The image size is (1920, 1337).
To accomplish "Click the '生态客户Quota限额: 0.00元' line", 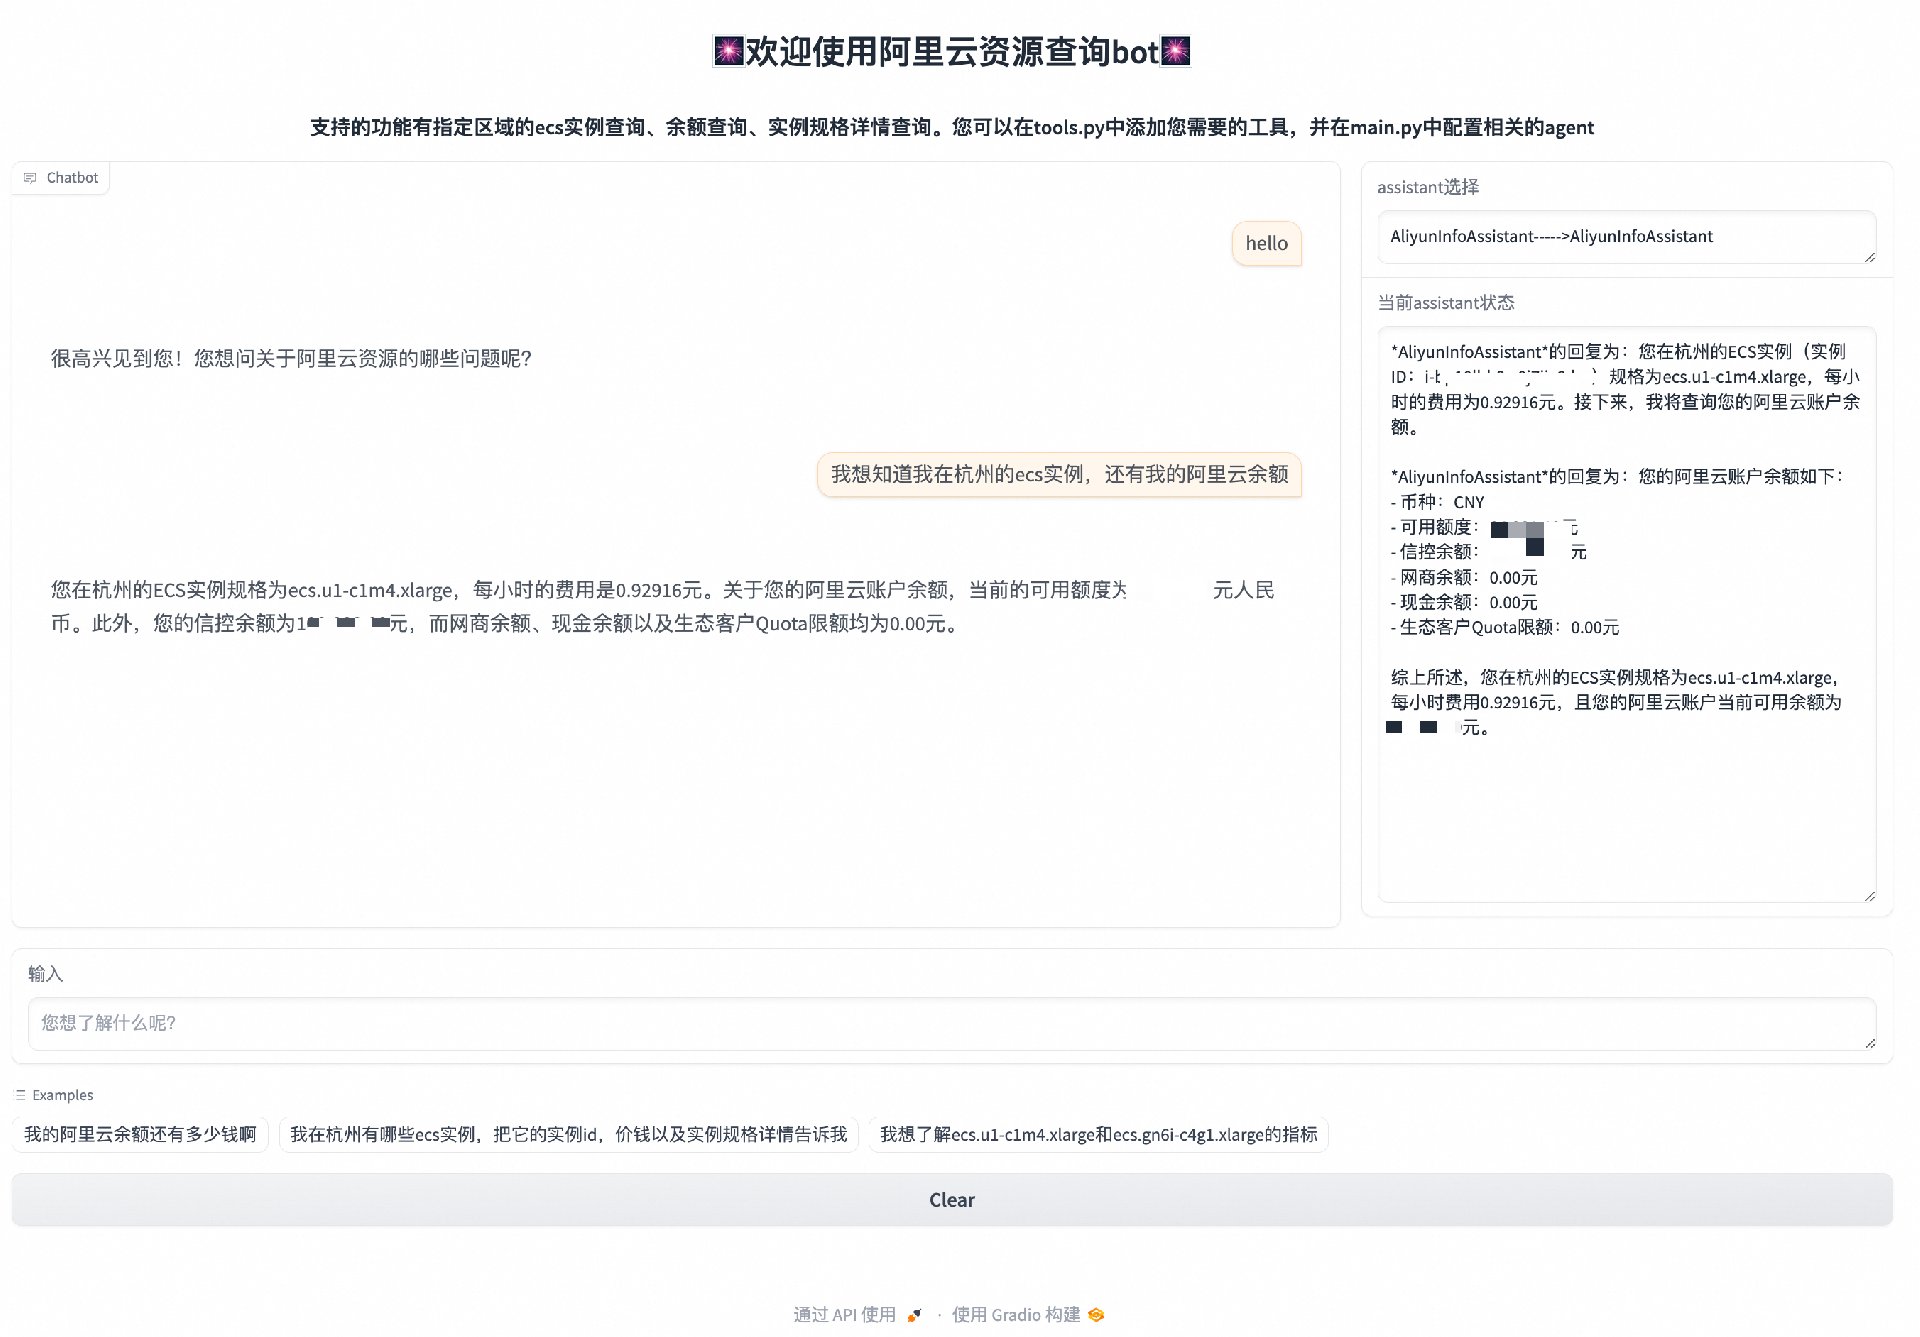I will [x=1504, y=627].
